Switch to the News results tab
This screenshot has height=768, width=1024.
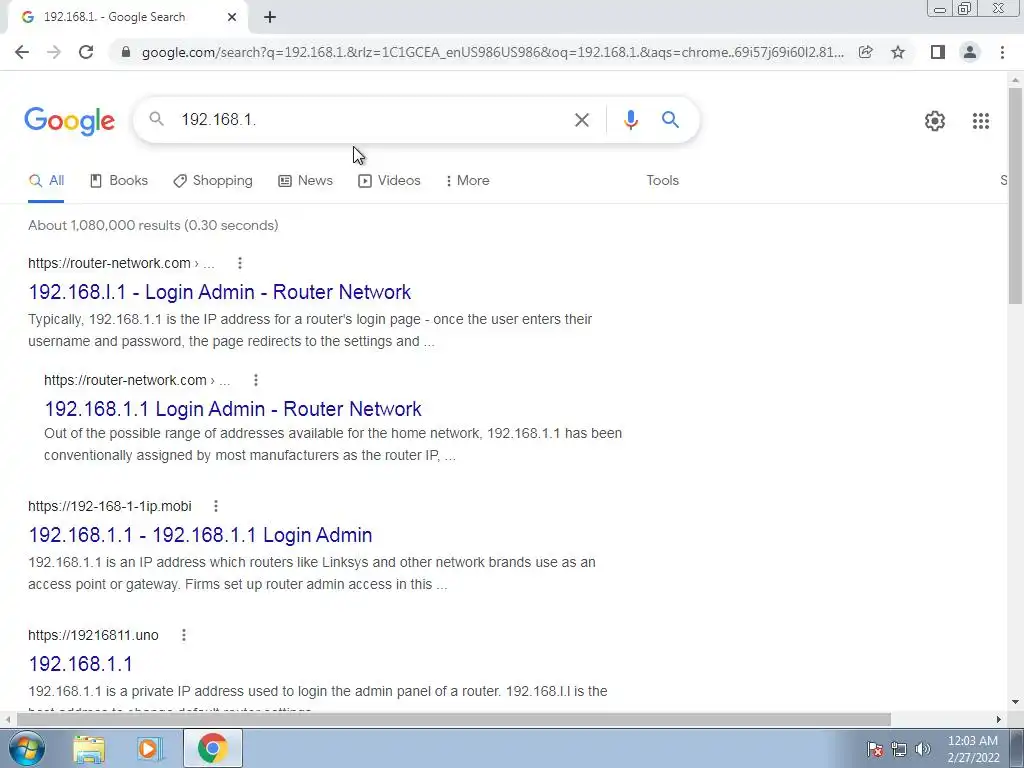click(305, 181)
